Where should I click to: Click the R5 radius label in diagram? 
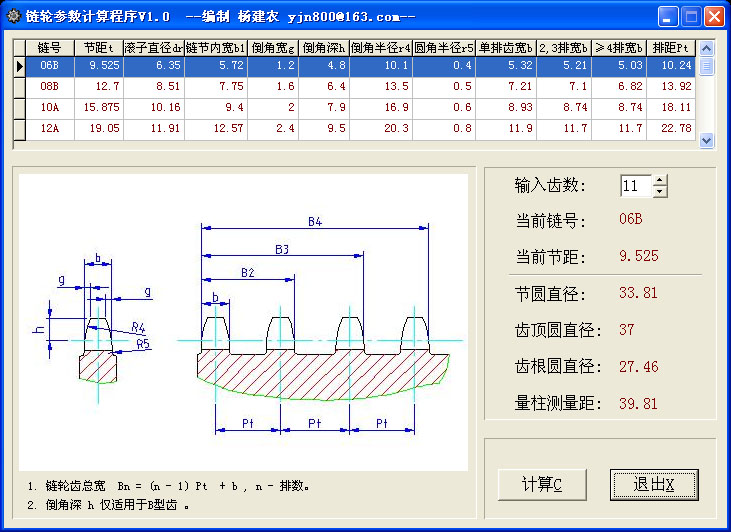tap(143, 344)
